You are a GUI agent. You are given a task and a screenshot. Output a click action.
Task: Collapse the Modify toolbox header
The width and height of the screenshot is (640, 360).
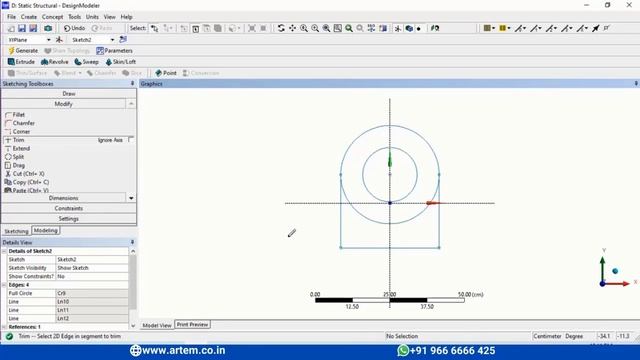tap(63, 104)
